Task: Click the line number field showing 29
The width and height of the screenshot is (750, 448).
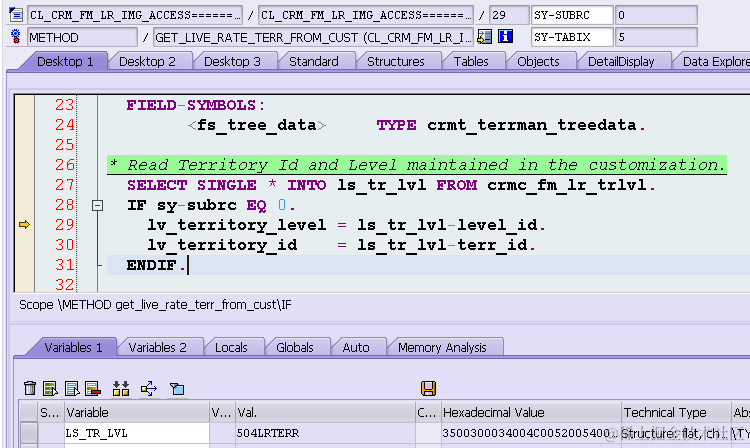Action: 509,15
